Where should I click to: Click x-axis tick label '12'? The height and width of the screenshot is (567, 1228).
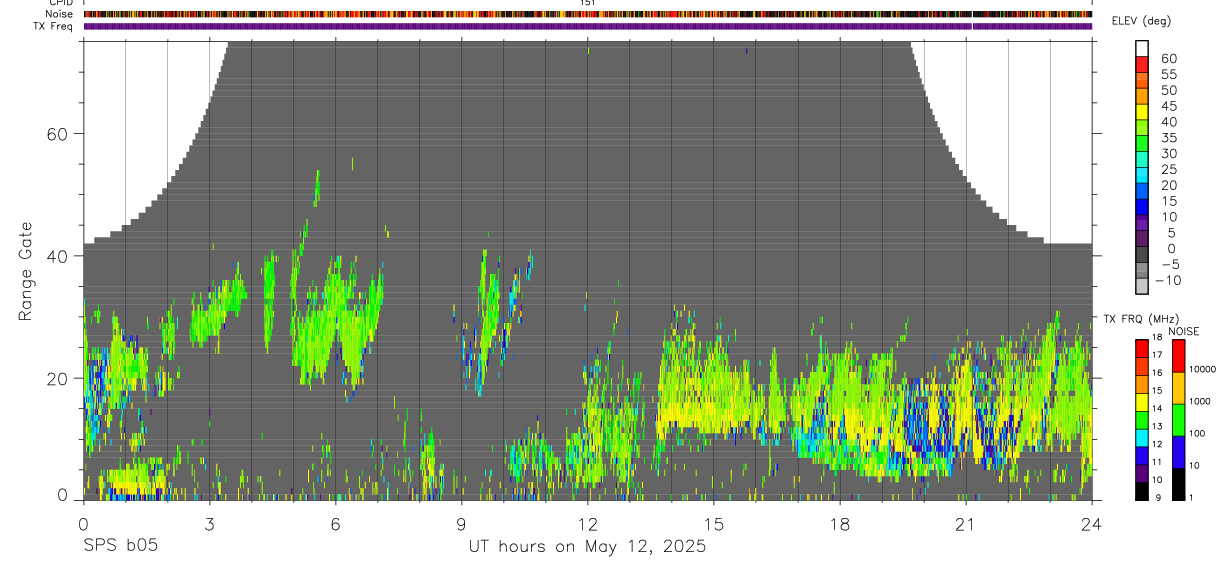[x=587, y=523]
